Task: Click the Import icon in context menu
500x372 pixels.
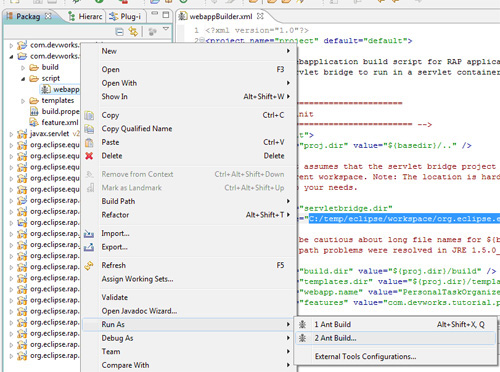Action: [x=89, y=234]
